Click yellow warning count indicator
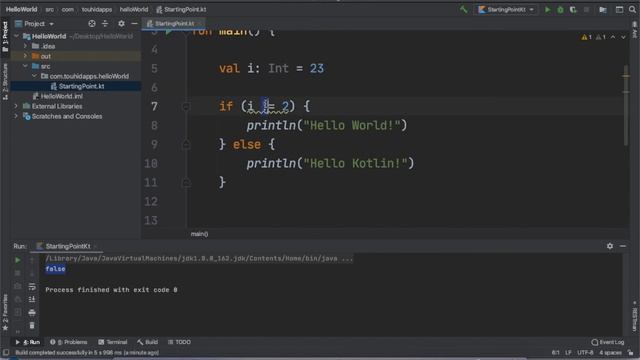Screen dimensions: 640x360 587,37
